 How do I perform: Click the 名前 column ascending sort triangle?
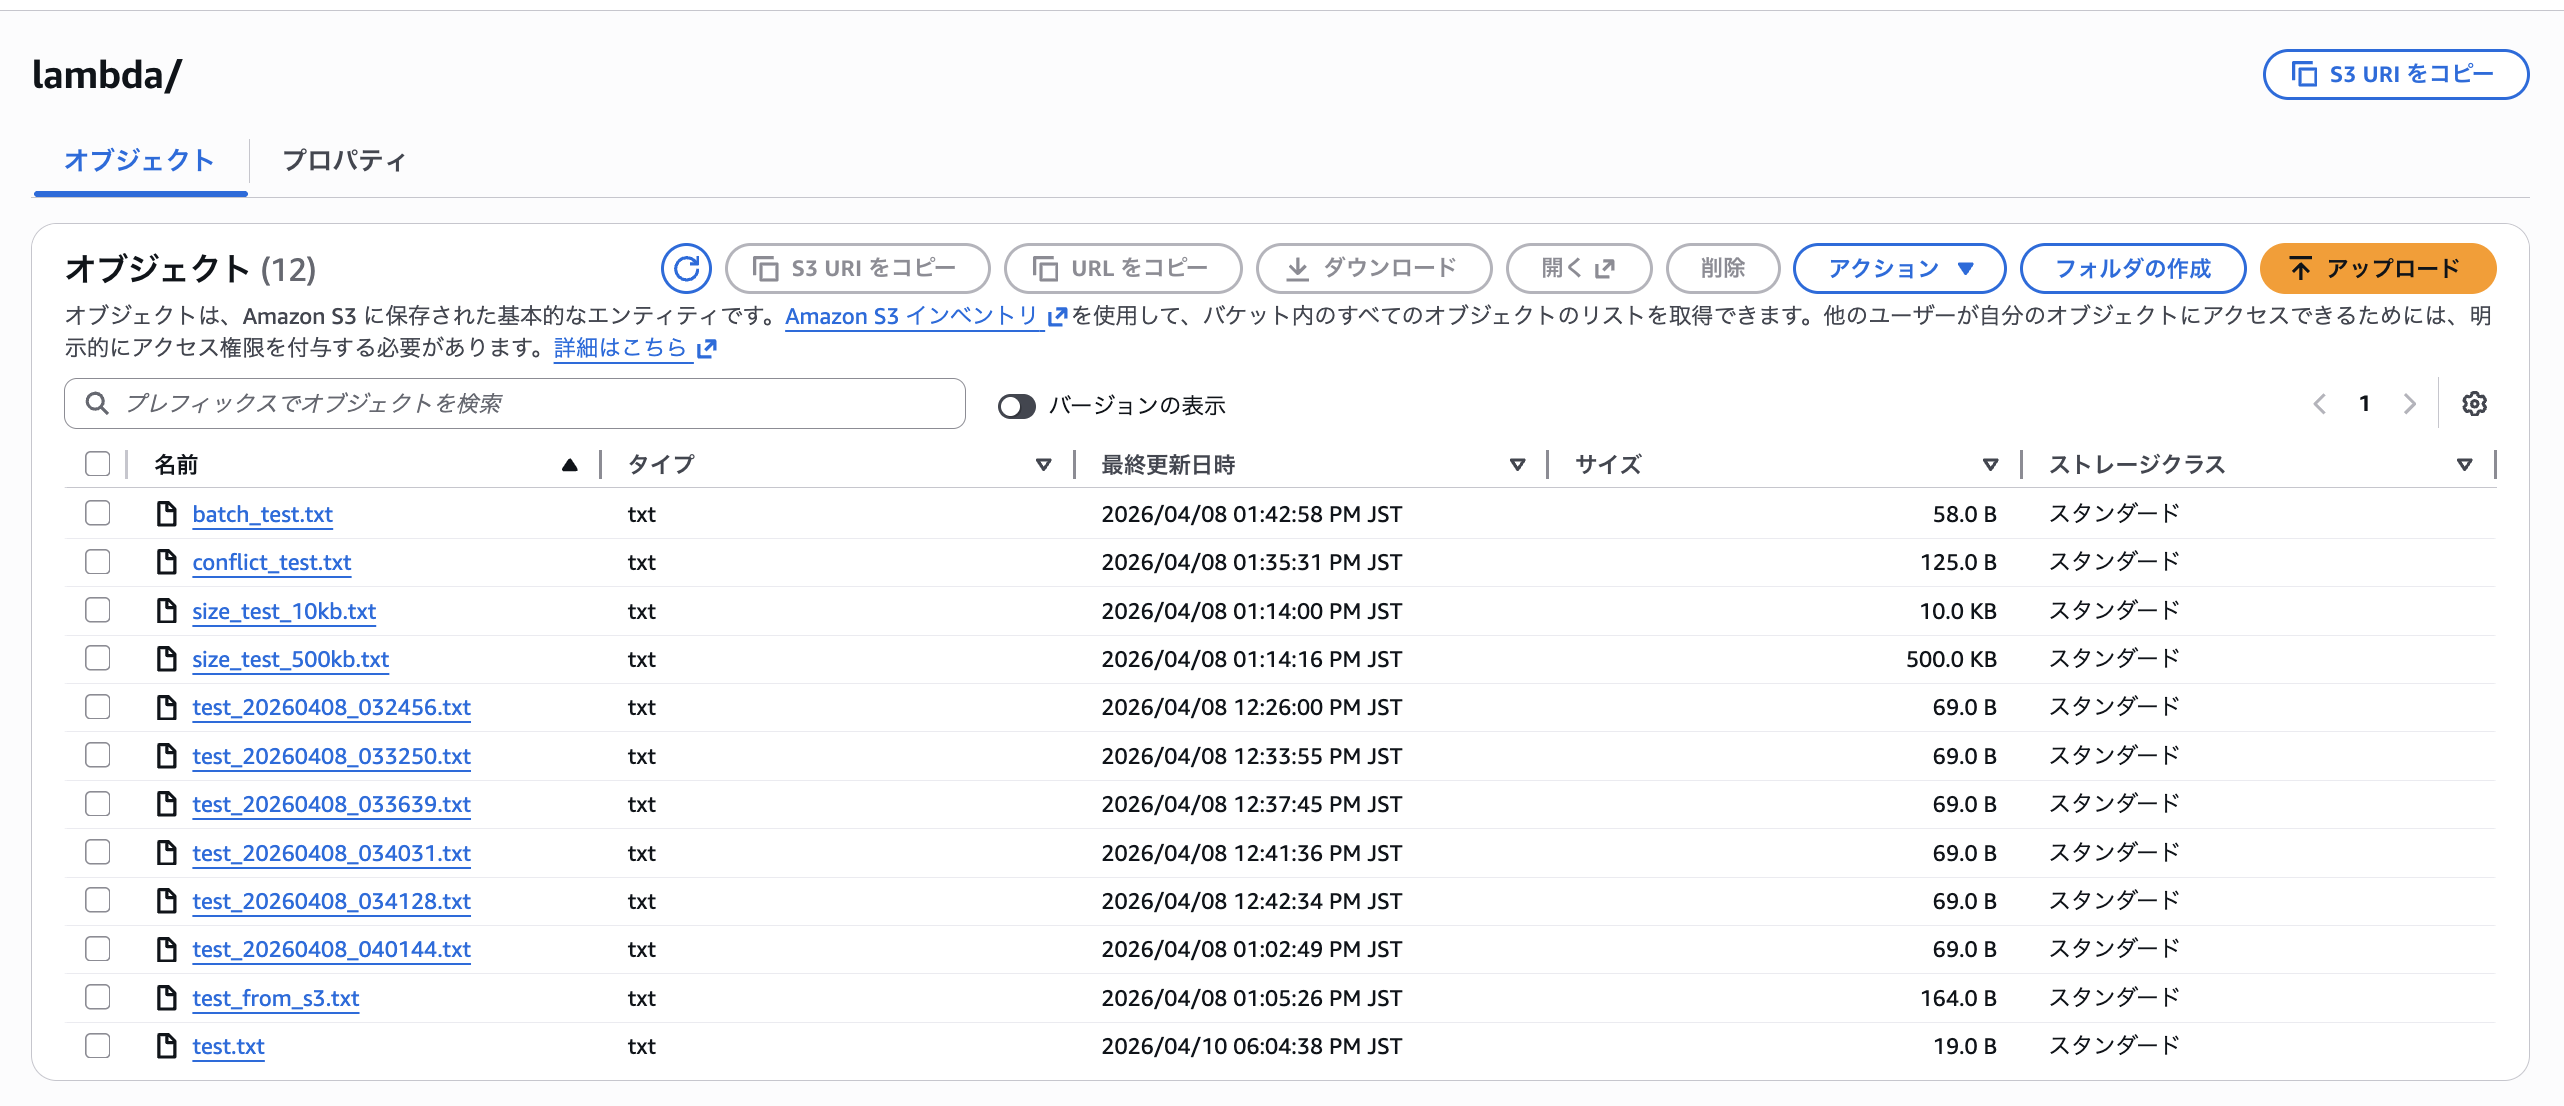pos(569,464)
